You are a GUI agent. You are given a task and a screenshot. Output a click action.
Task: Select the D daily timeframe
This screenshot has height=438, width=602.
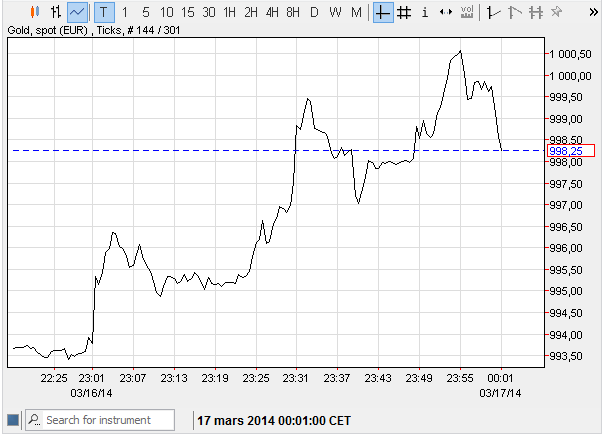pyautogui.click(x=314, y=12)
